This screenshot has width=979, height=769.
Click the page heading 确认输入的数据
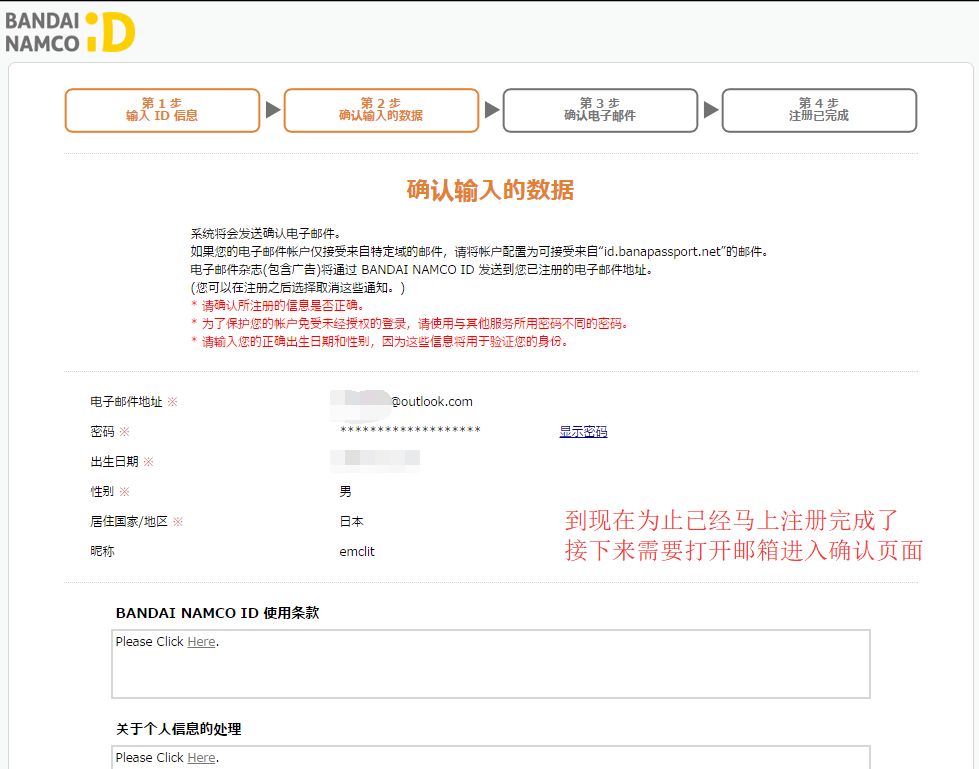(x=490, y=190)
